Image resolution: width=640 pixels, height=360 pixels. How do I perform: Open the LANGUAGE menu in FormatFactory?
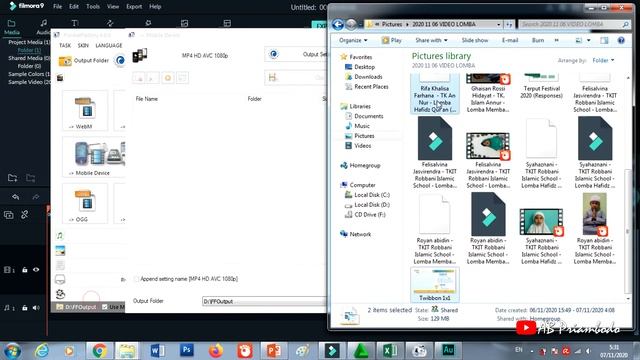point(109,45)
